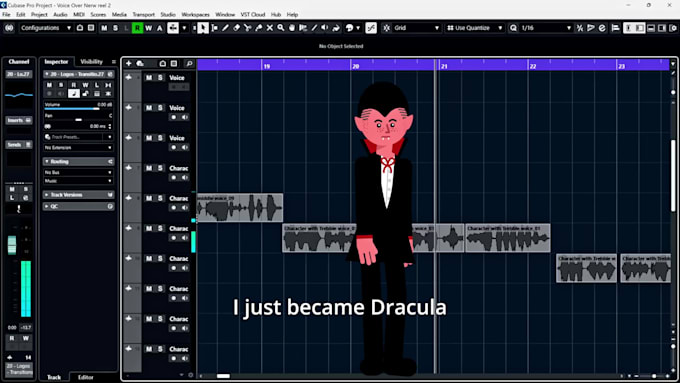Select the Range Selection tool
This screenshot has width=680, height=383.
[214, 28]
